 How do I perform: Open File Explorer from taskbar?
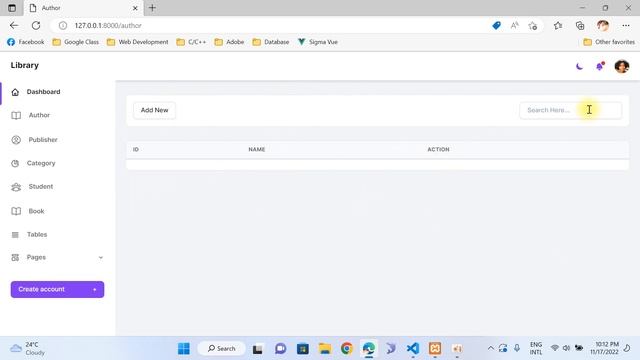(x=325, y=349)
